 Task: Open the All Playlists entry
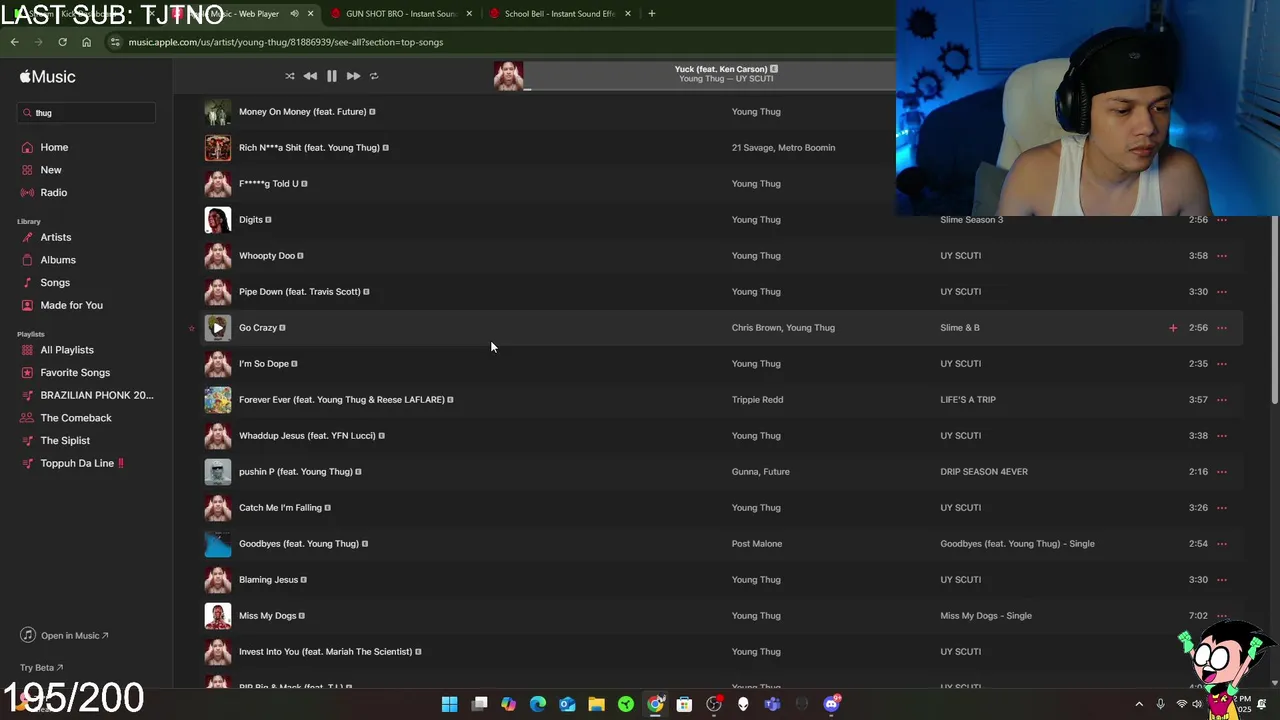[x=67, y=350]
